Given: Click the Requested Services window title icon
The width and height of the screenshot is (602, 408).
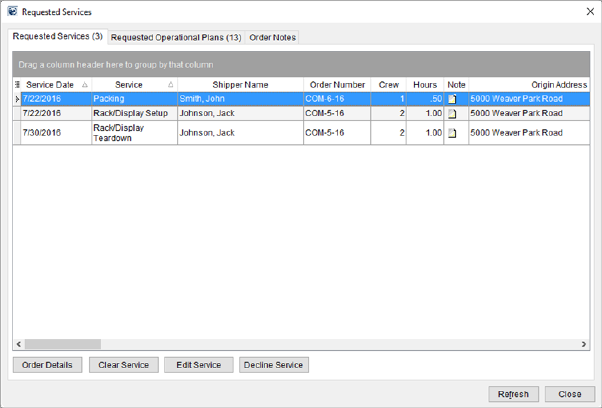Looking at the screenshot, I should 11,12.
